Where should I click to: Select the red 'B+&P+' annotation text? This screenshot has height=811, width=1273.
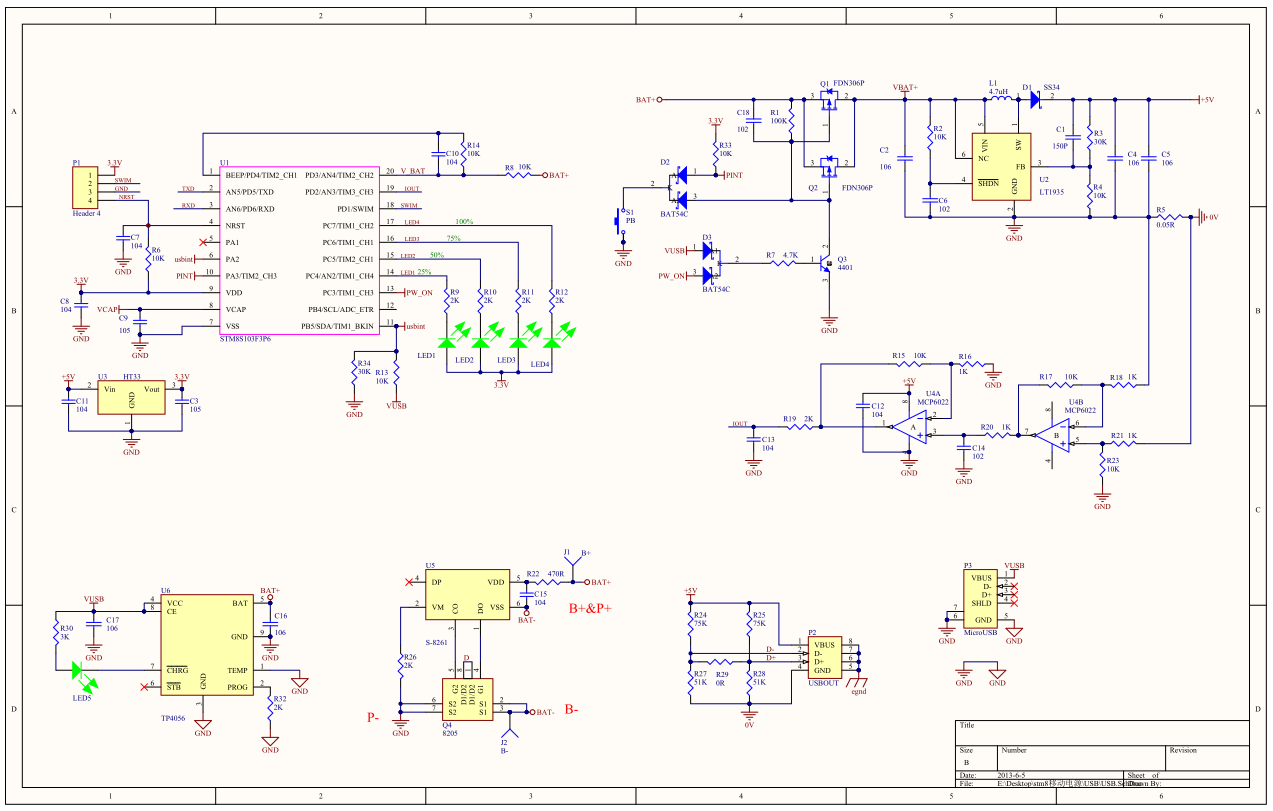(x=590, y=608)
